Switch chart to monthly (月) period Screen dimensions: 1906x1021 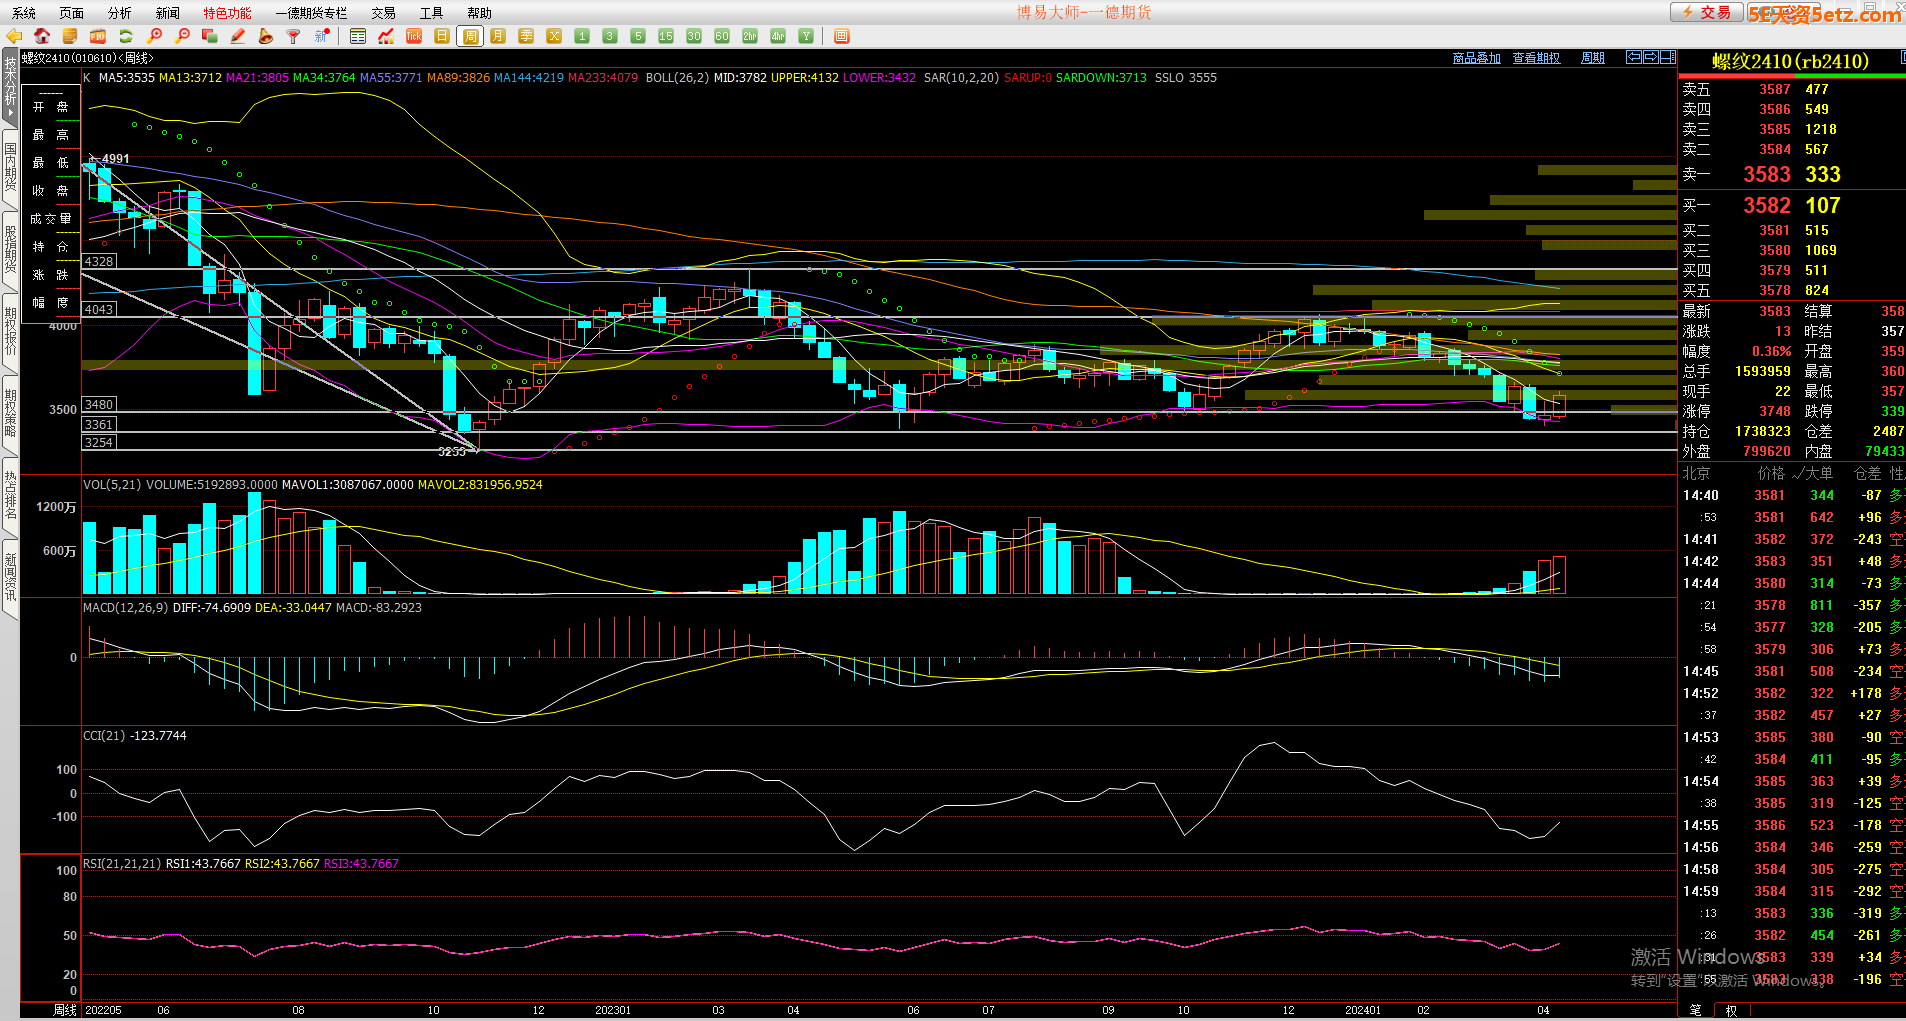click(498, 37)
